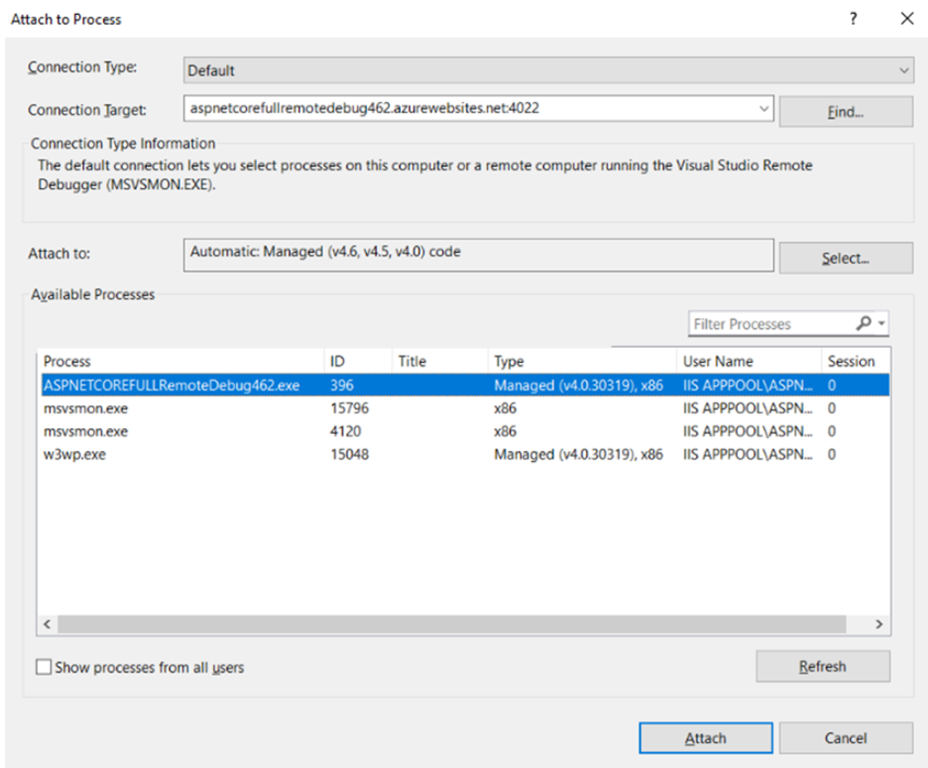The image size is (928, 768).
Task: Select the w3wp.exe process row
Action: coord(465,454)
